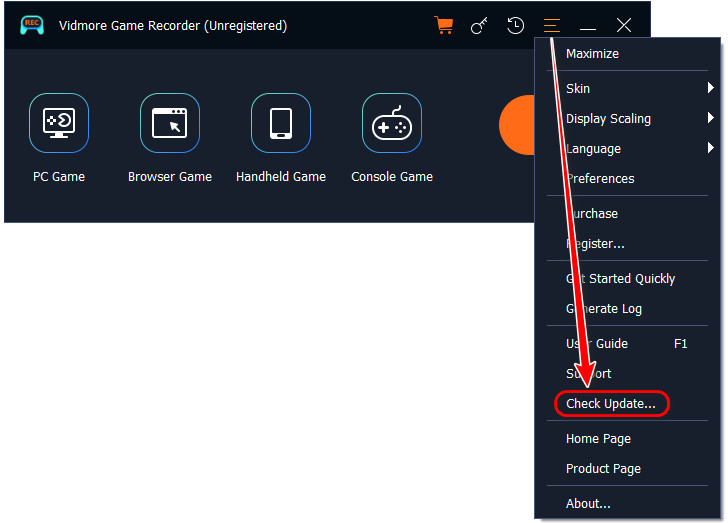This screenshot has height=523, width=728.
Task: Click the Home Page link entry
Action: tap(598, 438)
